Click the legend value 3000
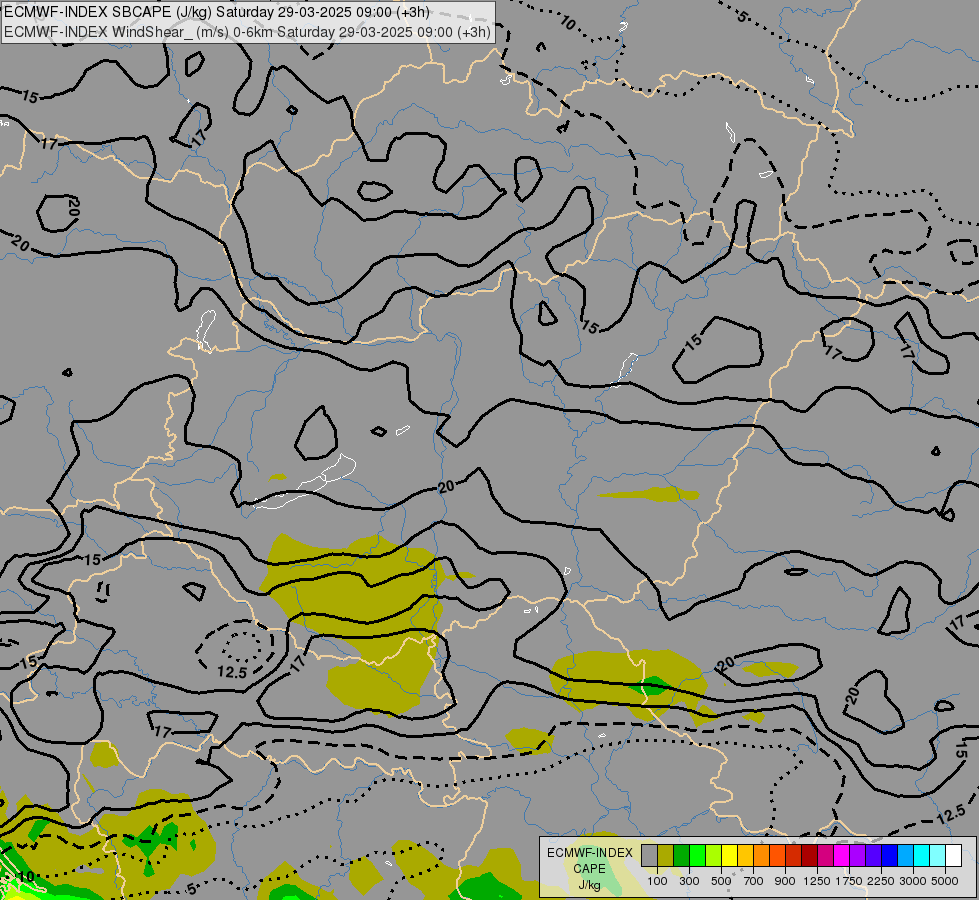979x900 pixels. (913, 881)
